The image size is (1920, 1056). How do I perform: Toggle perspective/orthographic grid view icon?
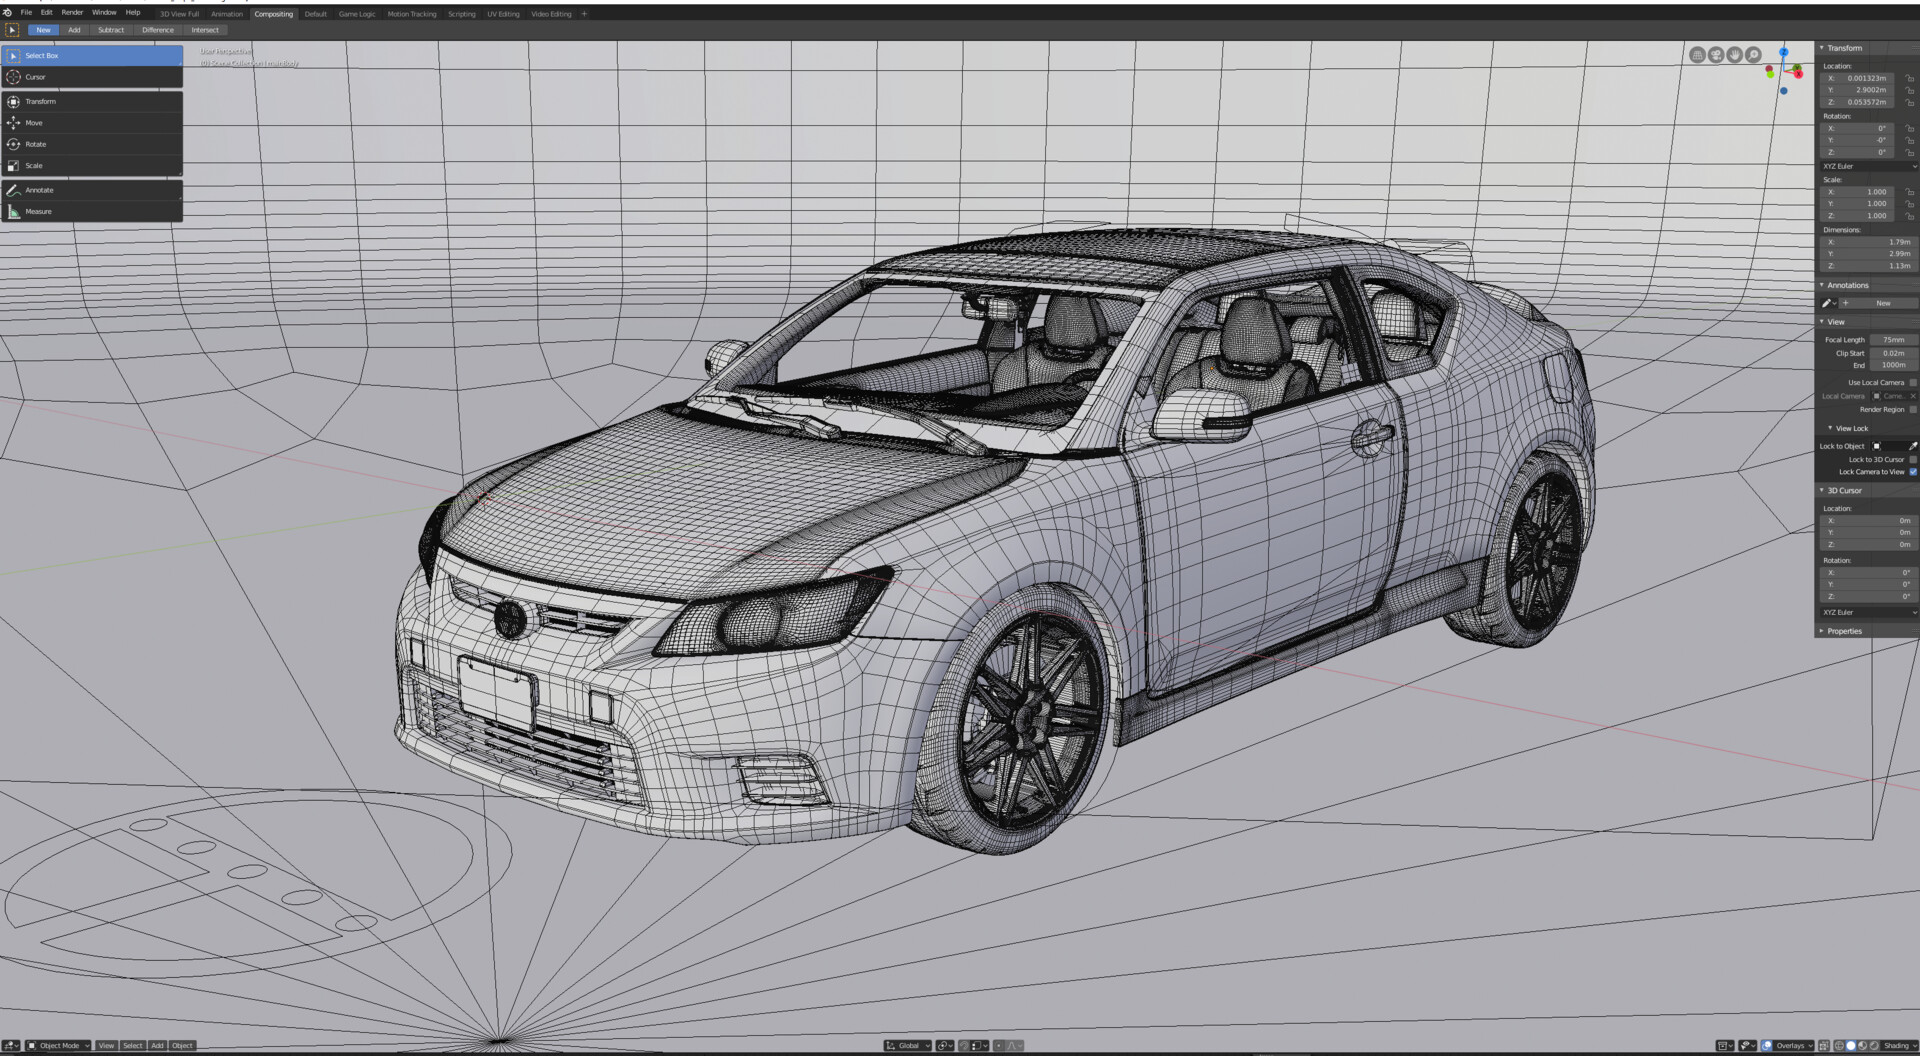coord(1697,55)
